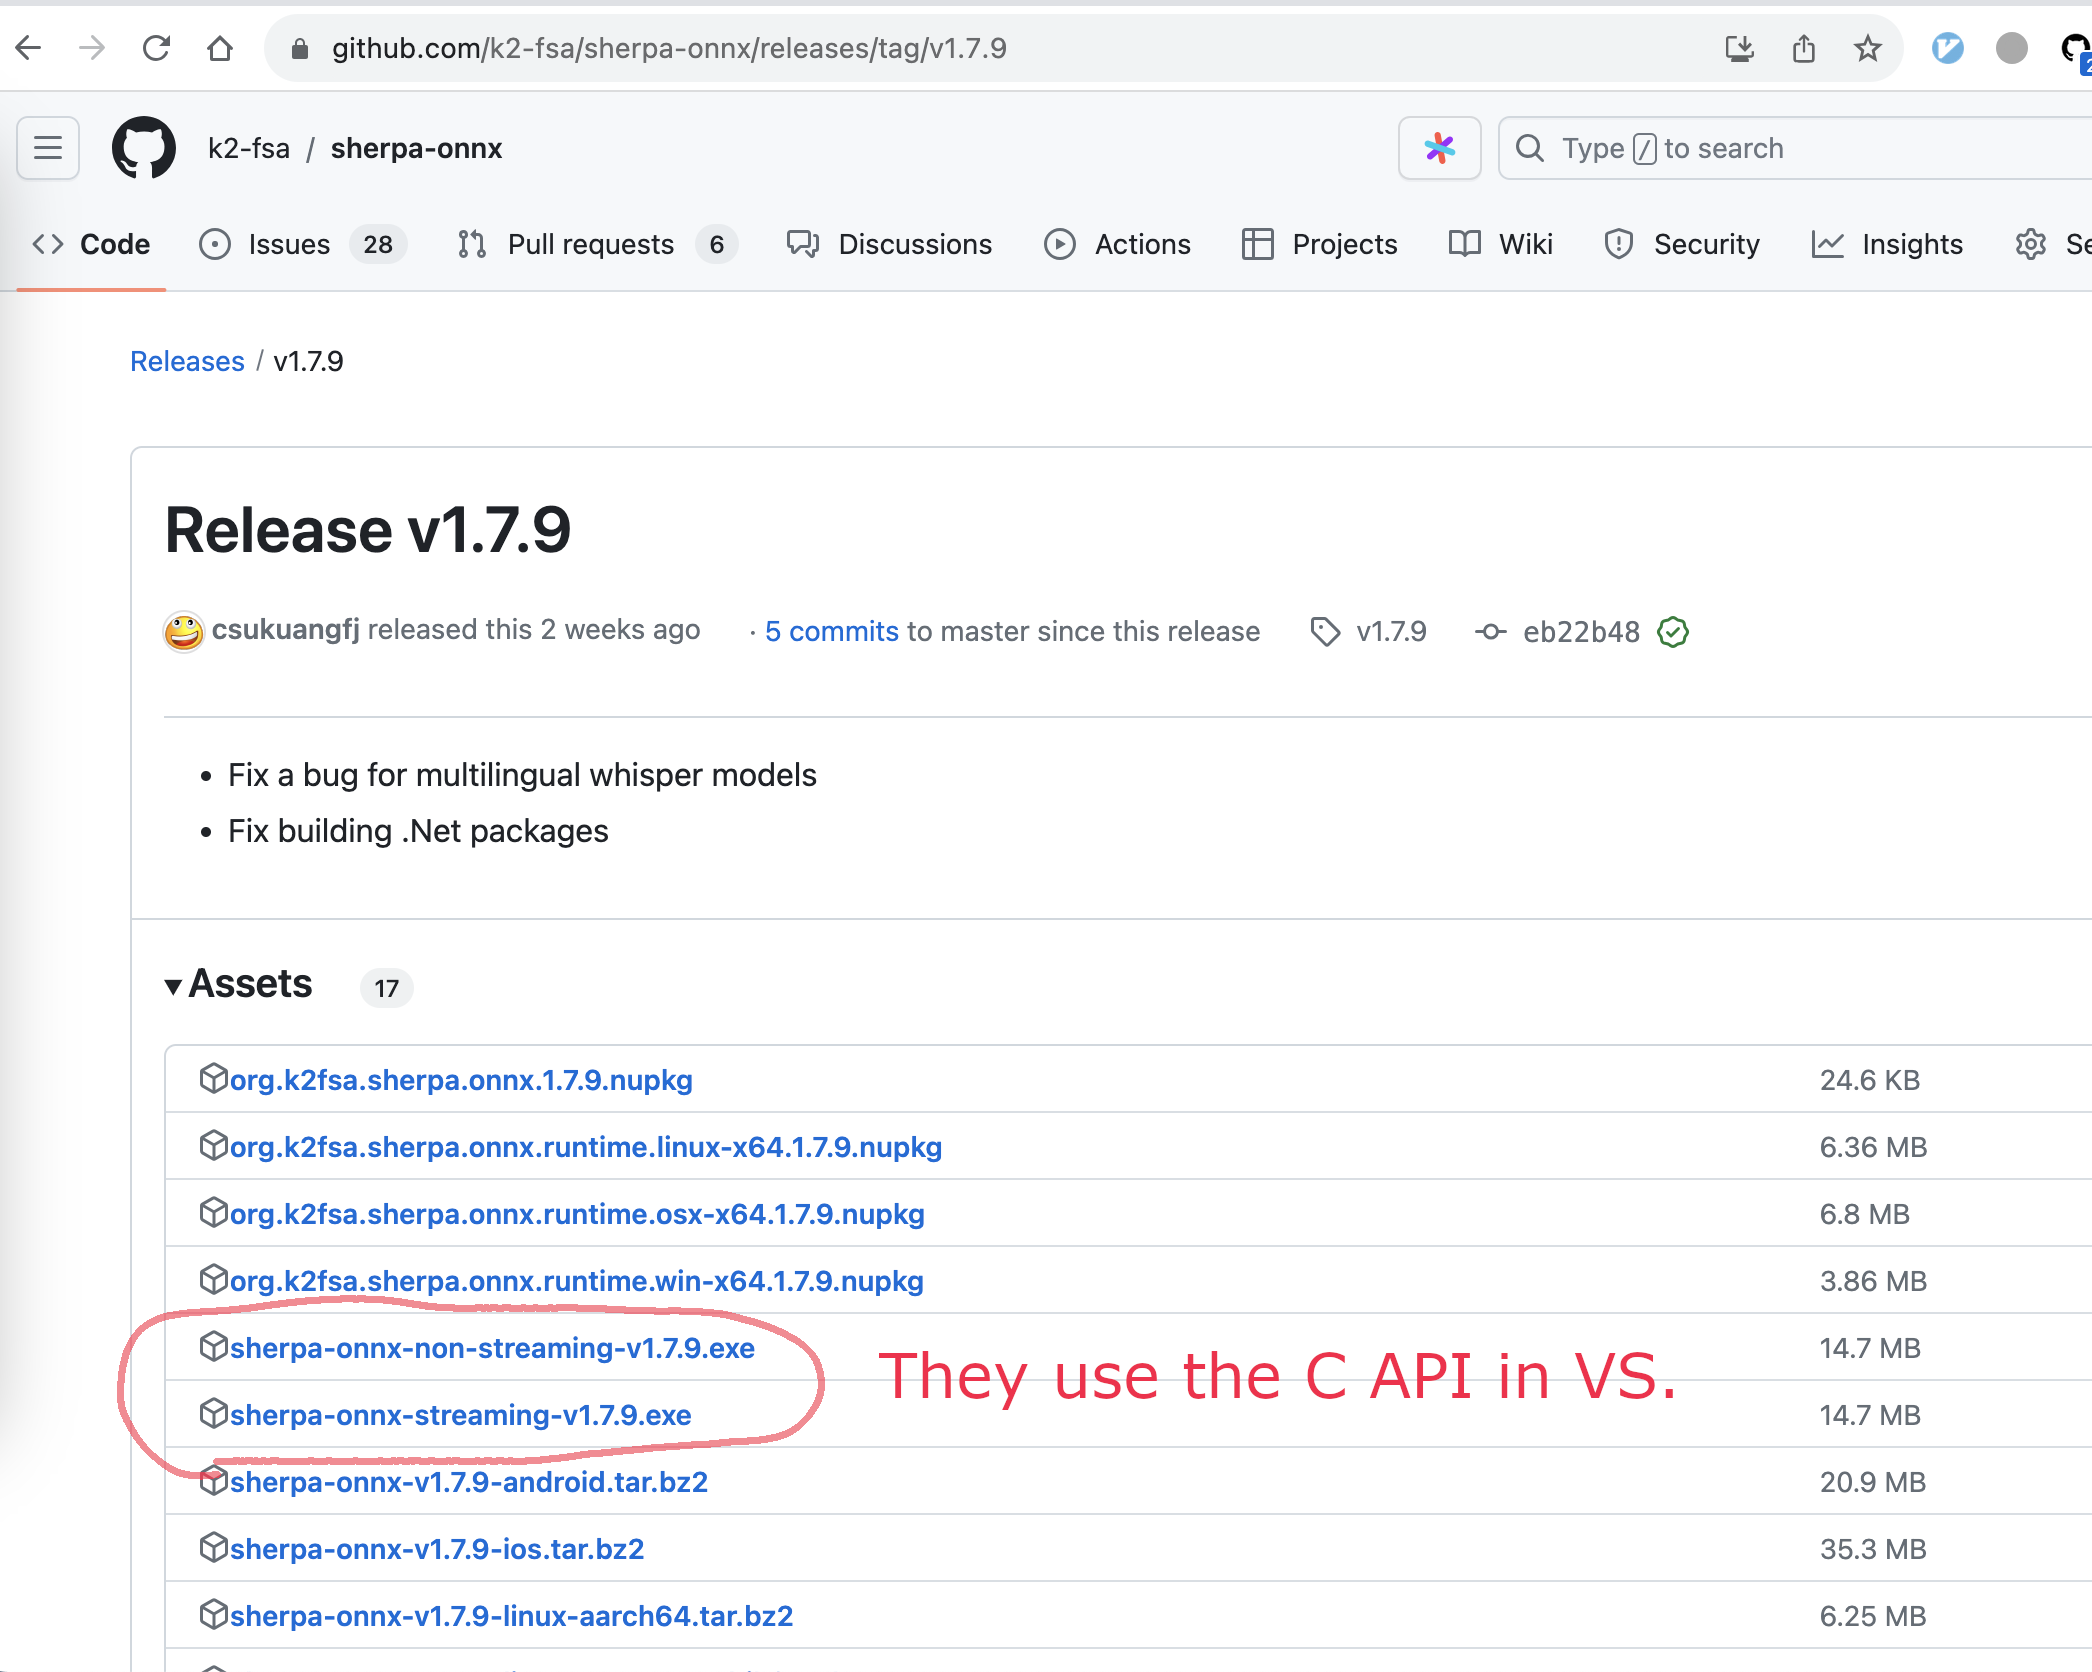2092x1672 pixels.
Task: Click the 5 commits link
Action: 831,631
